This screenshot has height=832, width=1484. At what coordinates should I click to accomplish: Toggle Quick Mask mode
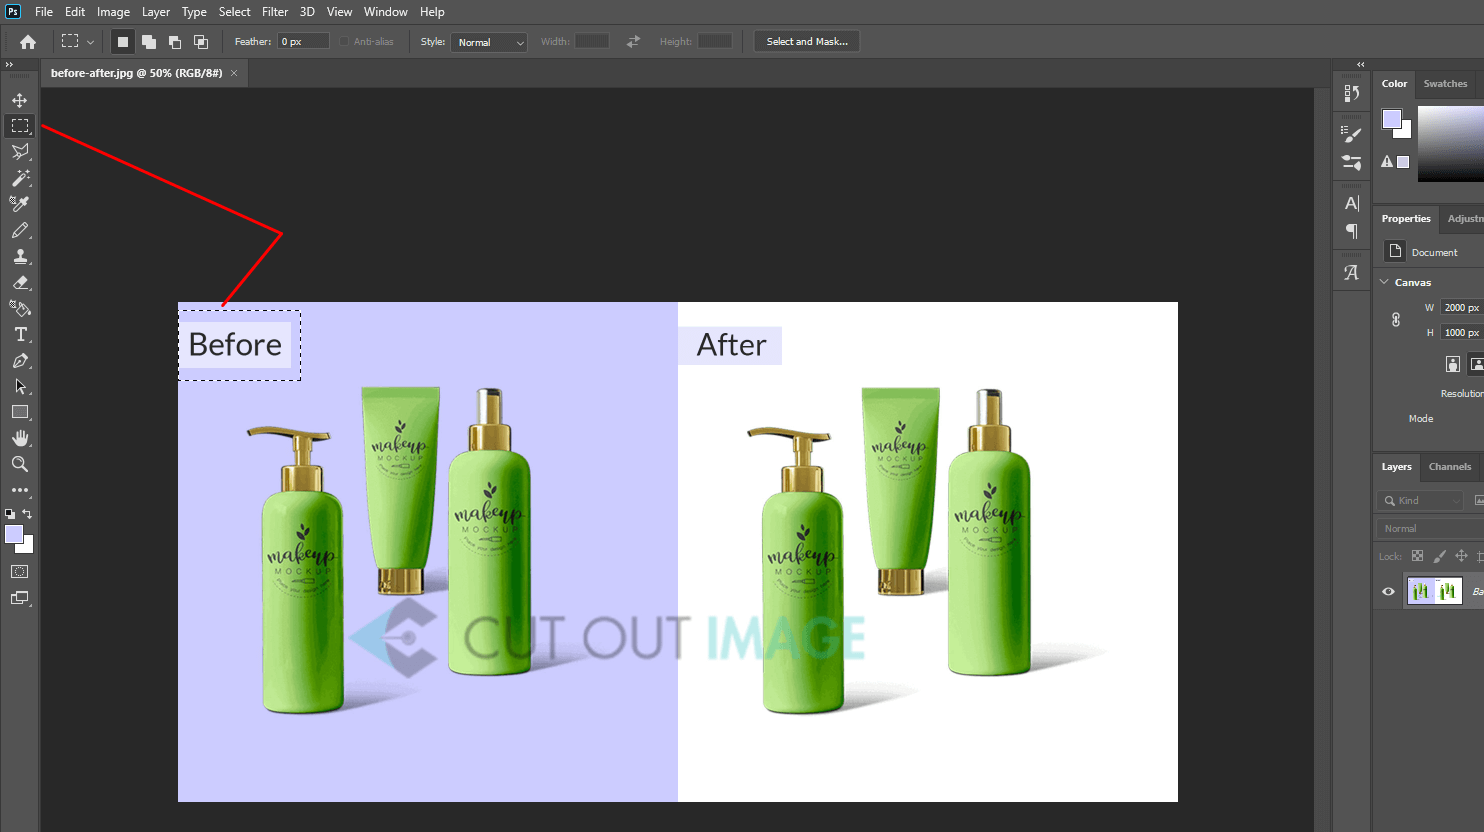tap(19, 572)
